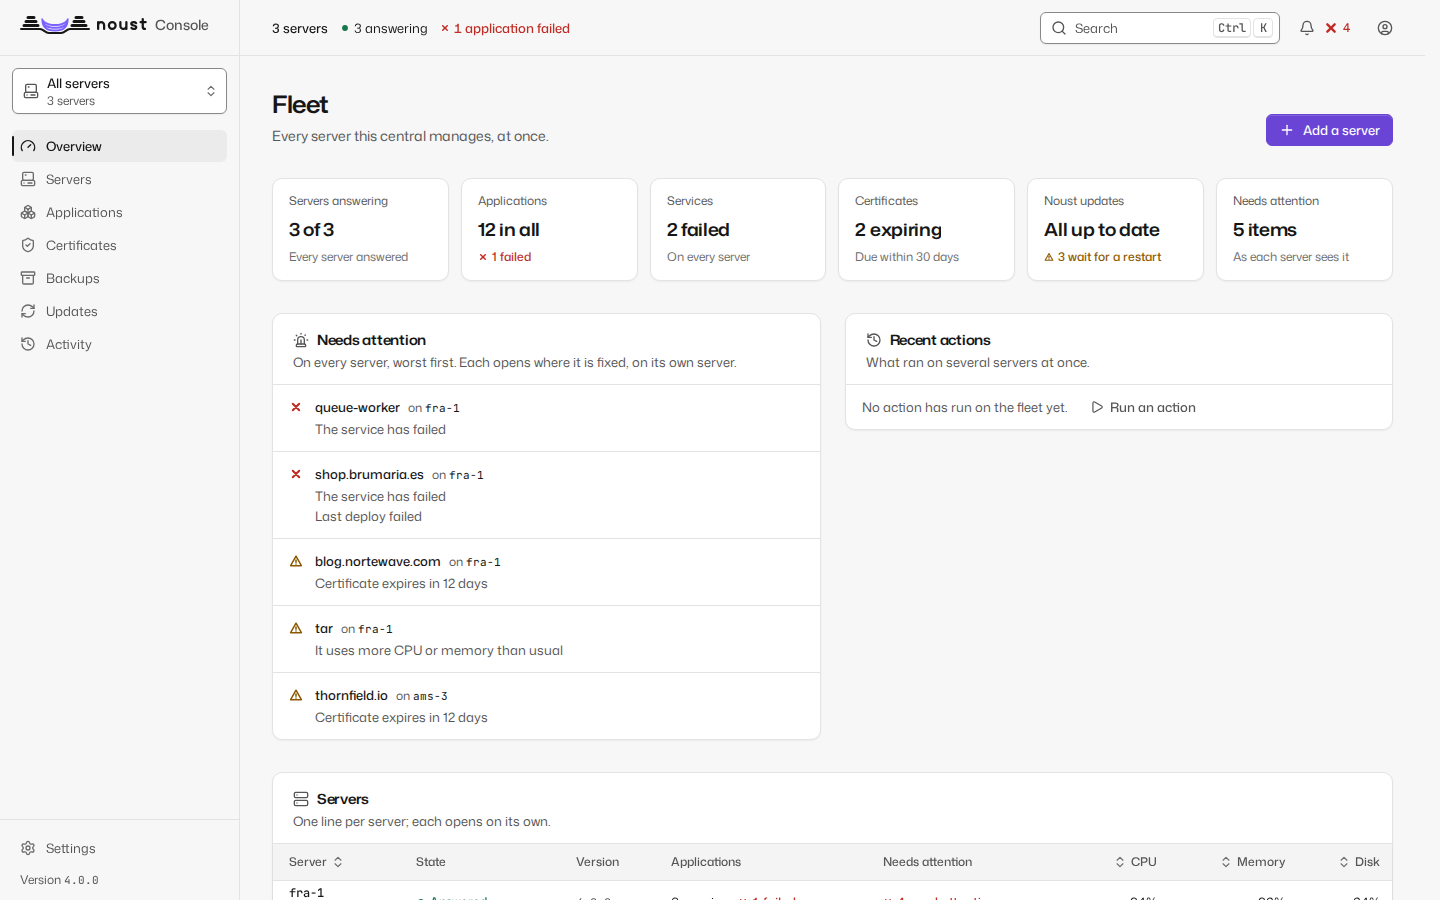Viewport: 1440px width, 900px height.
Task: Click the Run an action play icon
Action: (x=1097, y=407)
